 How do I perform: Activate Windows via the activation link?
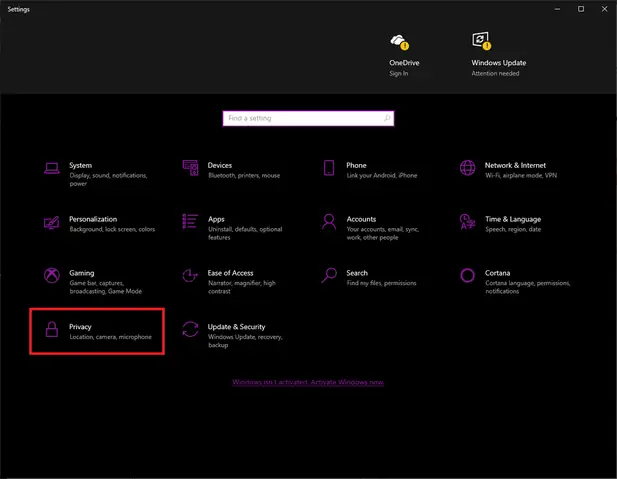308,382
